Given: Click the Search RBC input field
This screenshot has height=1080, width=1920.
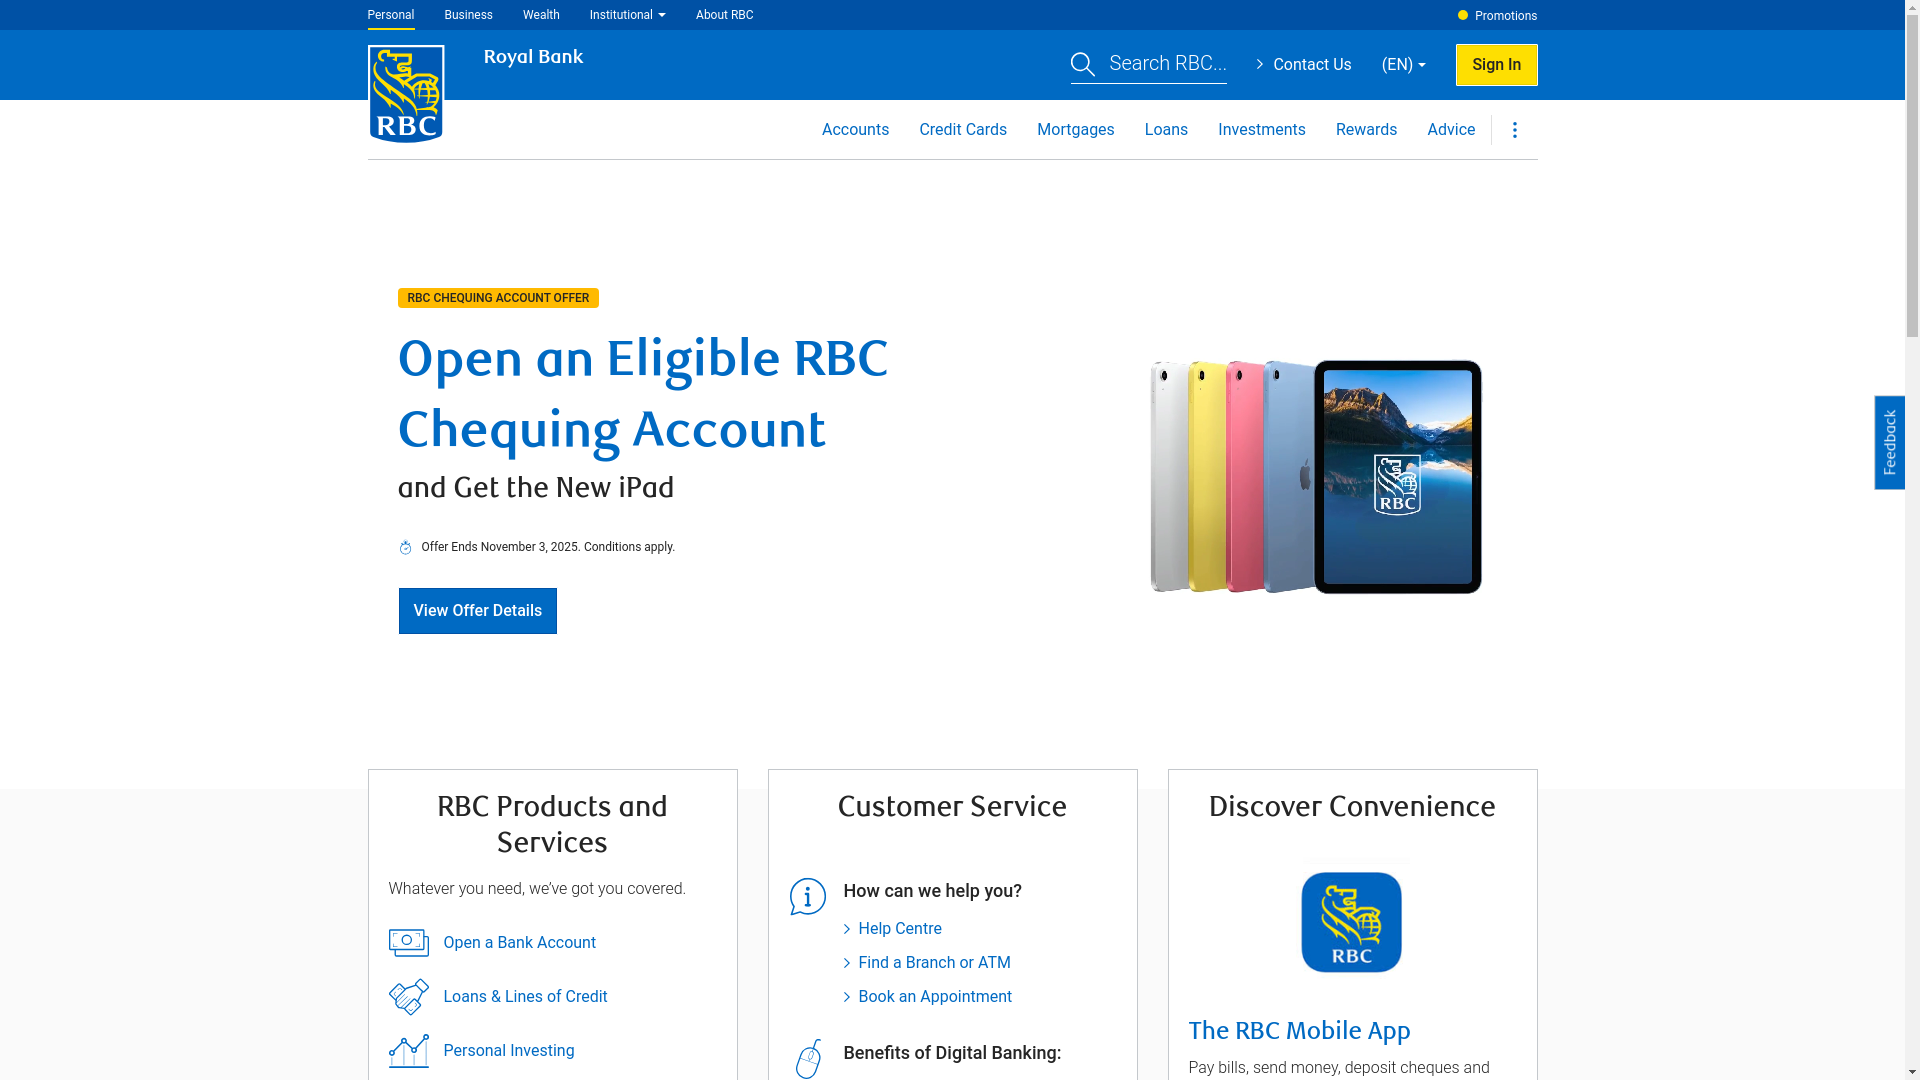Looking at the screenshot, I should 1167,64.
